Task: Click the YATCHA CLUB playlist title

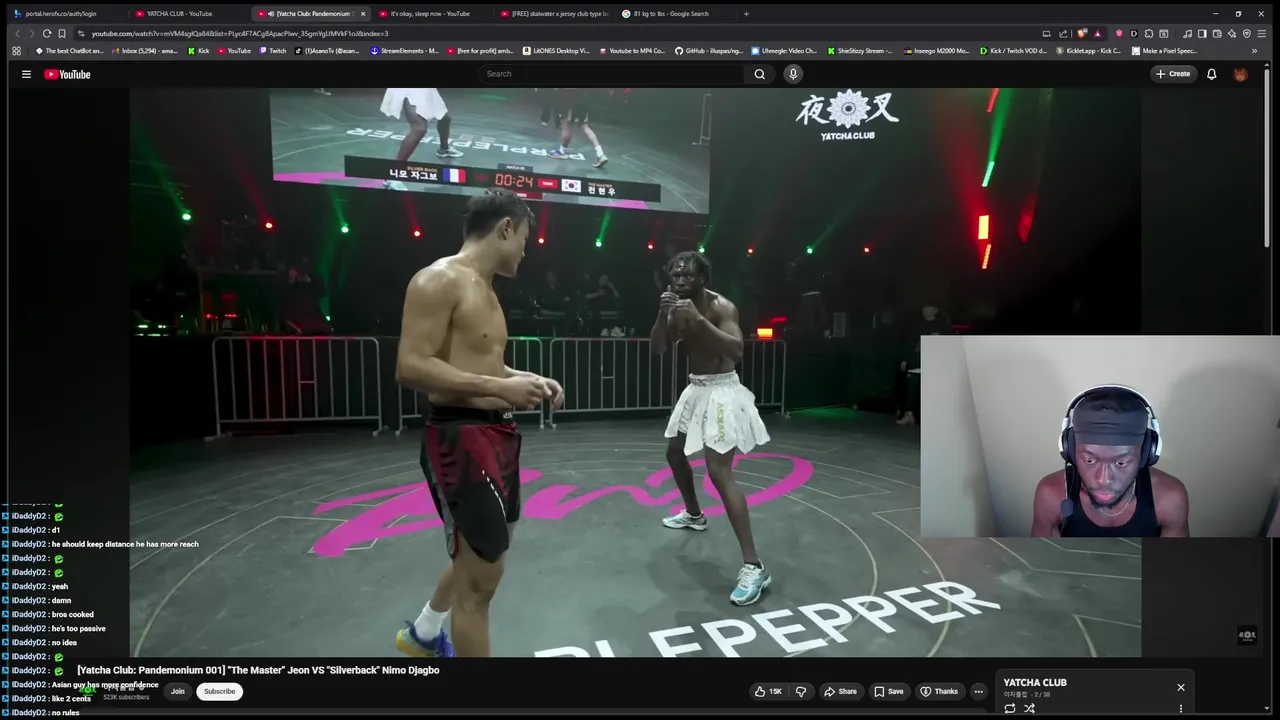Action: [1035, 683]
